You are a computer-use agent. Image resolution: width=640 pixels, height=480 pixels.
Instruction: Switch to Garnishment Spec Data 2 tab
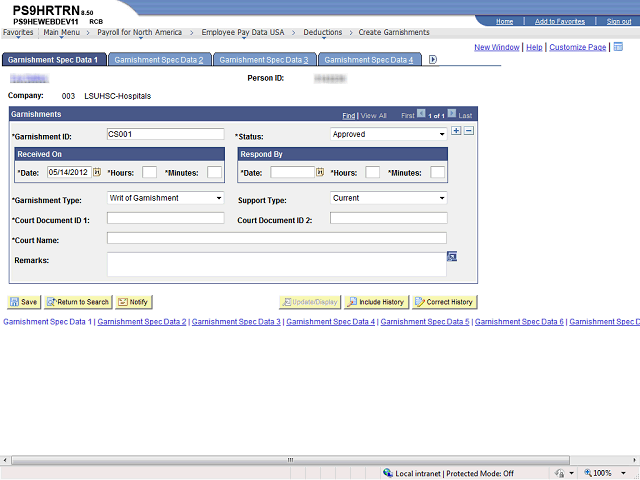(158, 60)
